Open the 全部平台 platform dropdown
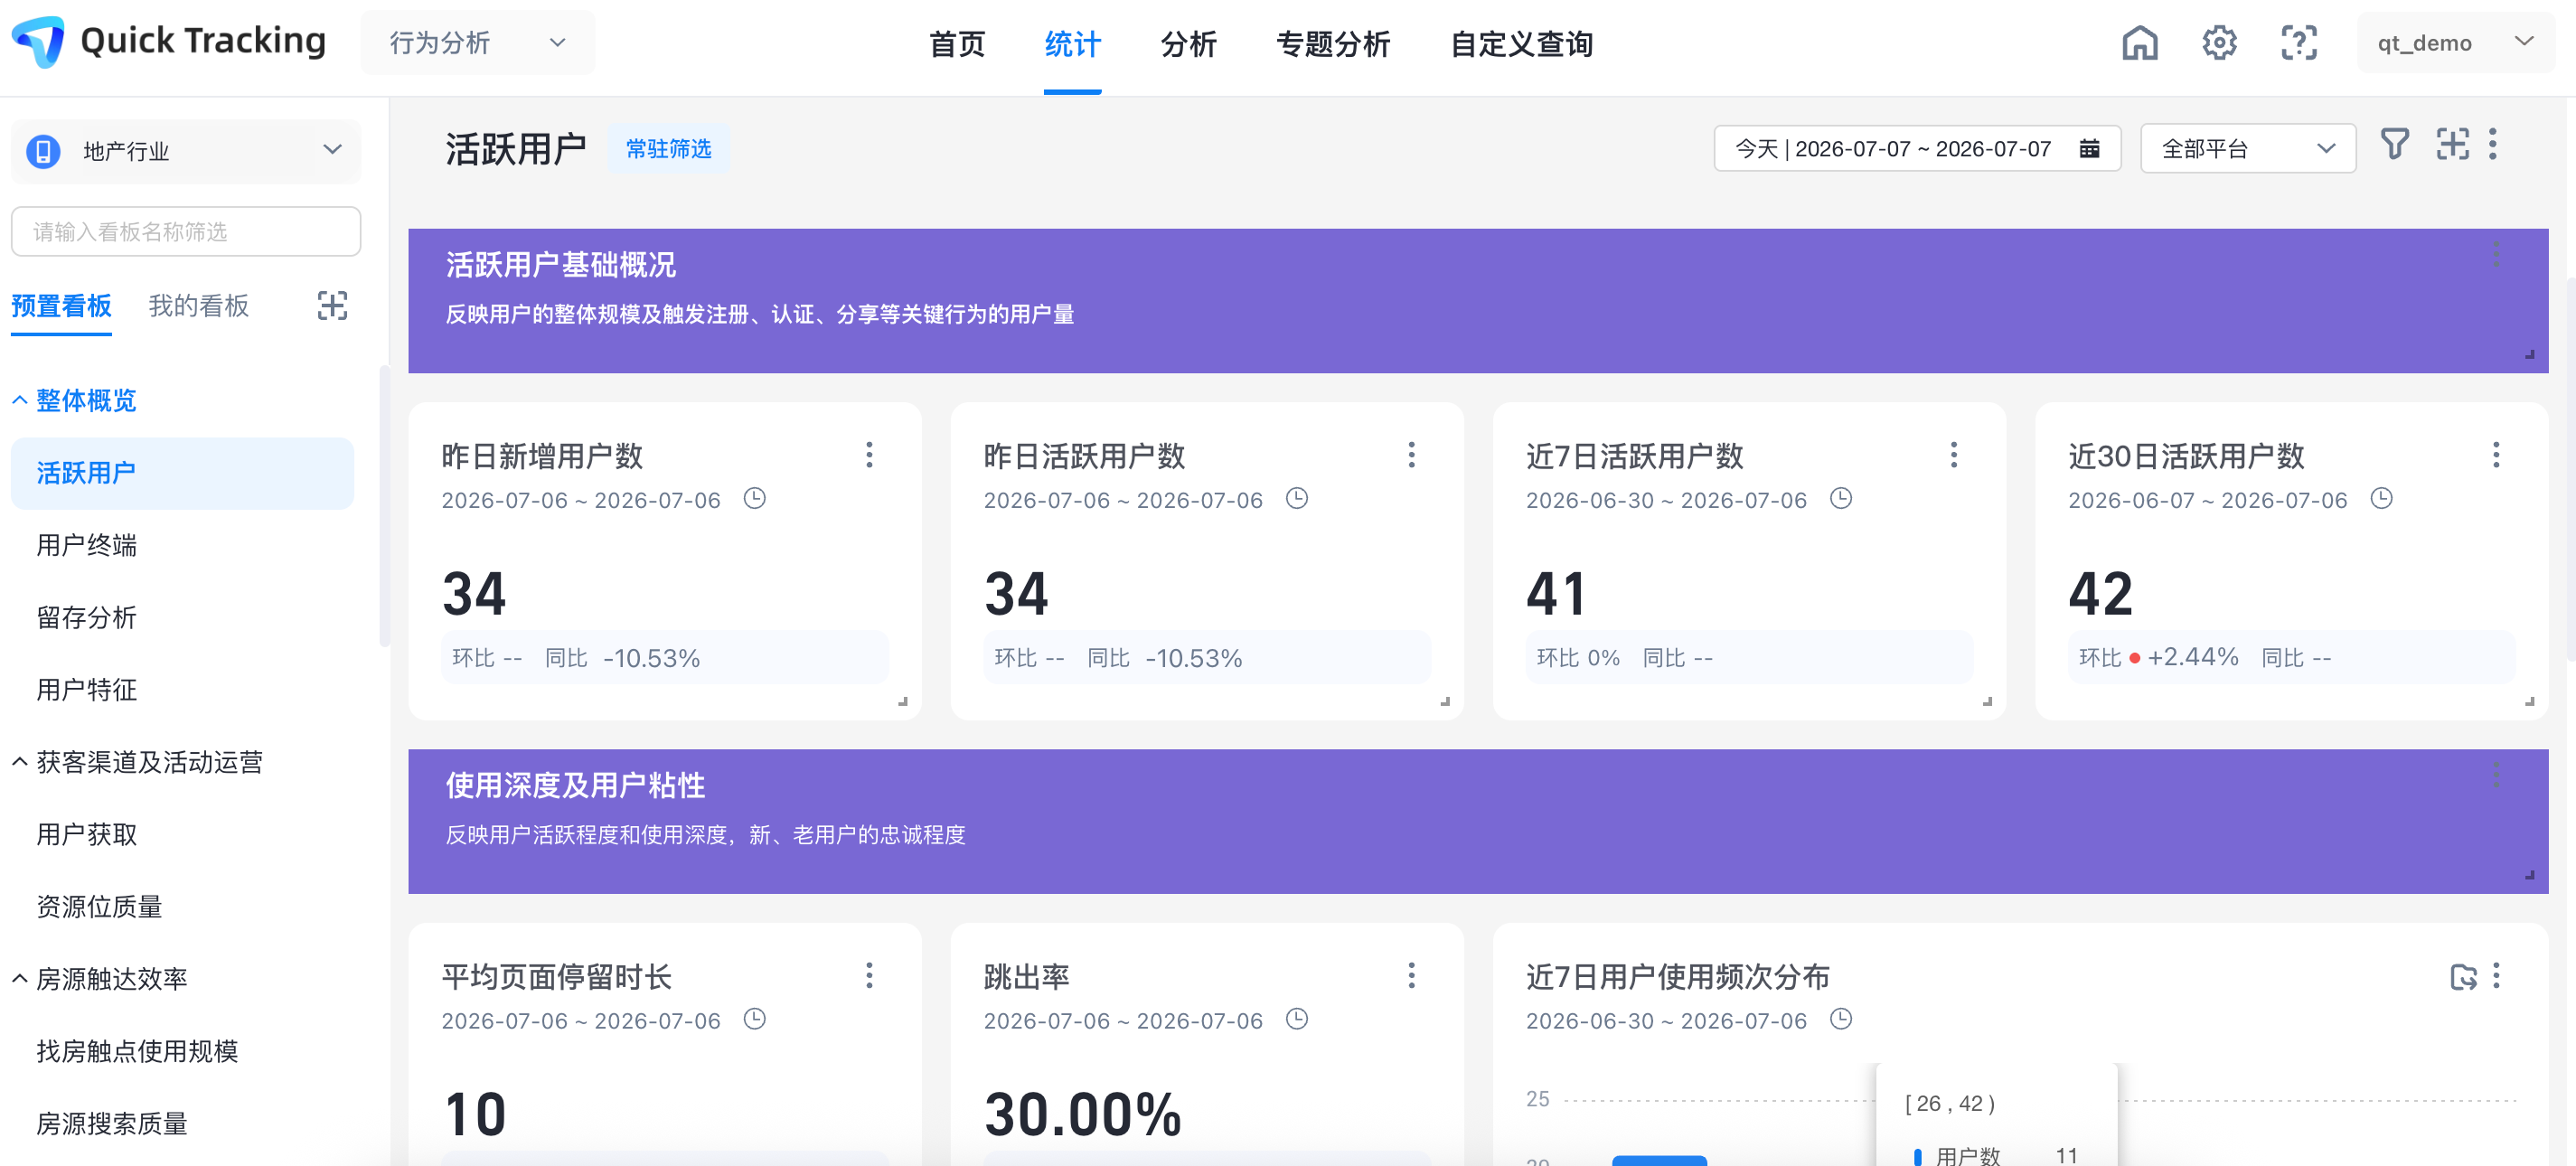The width and height of the screenshot is (2576, 1166). tap(2248, 149)
